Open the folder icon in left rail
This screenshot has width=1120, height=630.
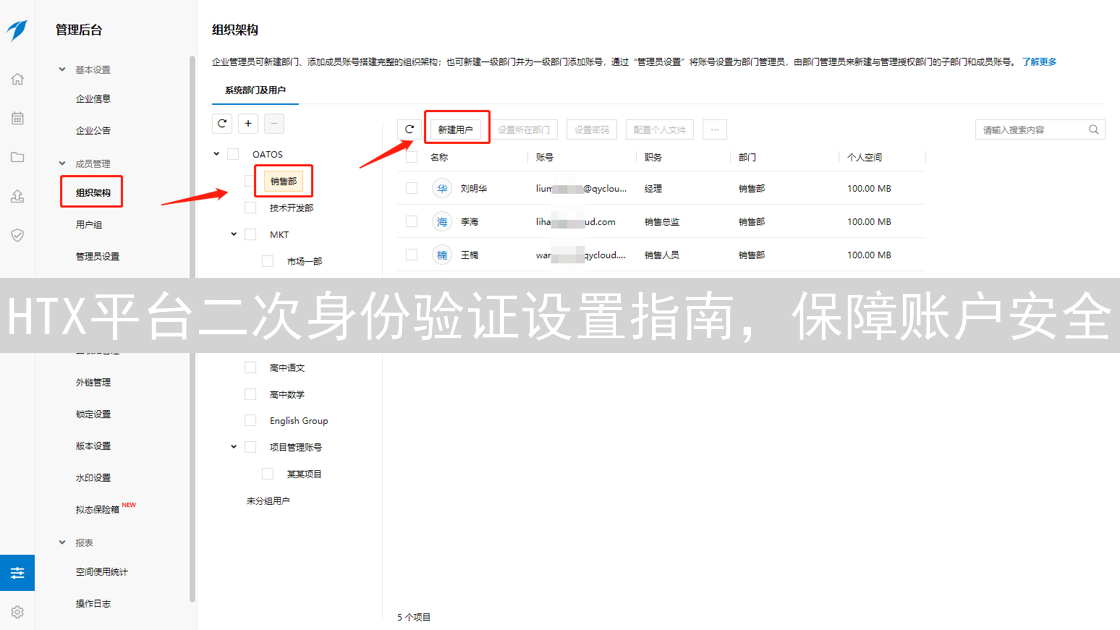click(17, 157)
